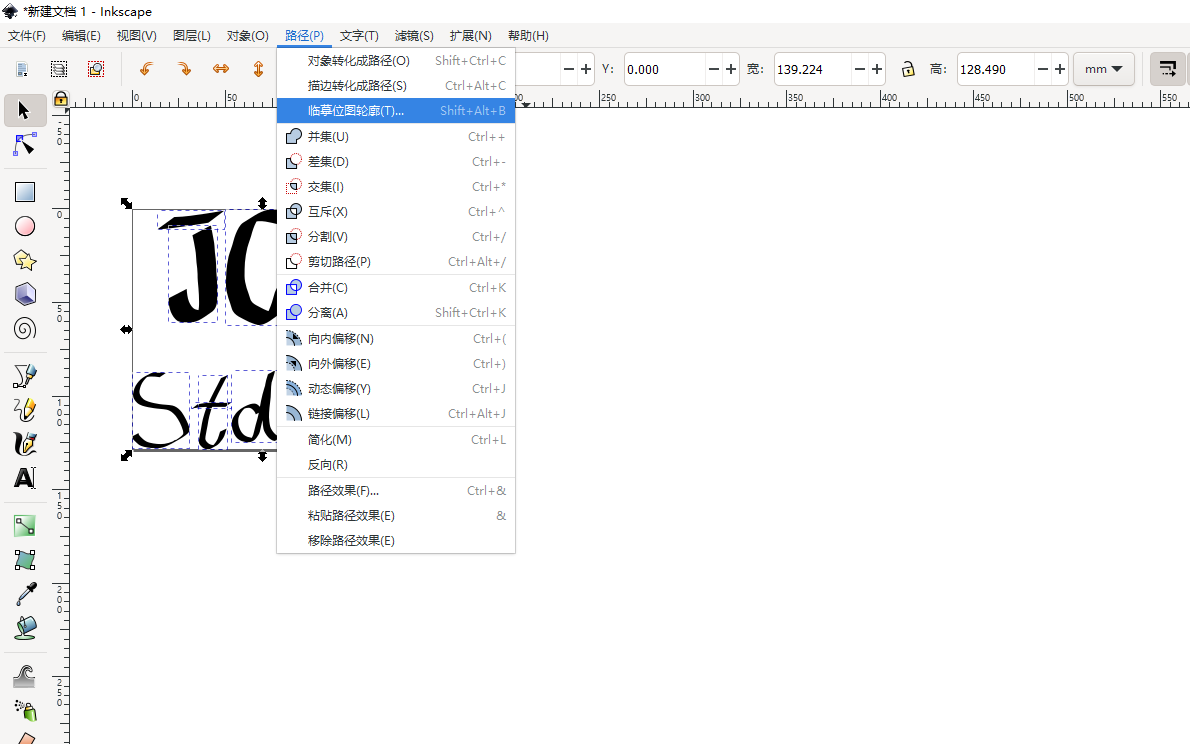Open the 扩展(N) menu
Viewport: 1190px width, 744px height.
[471, 36]
